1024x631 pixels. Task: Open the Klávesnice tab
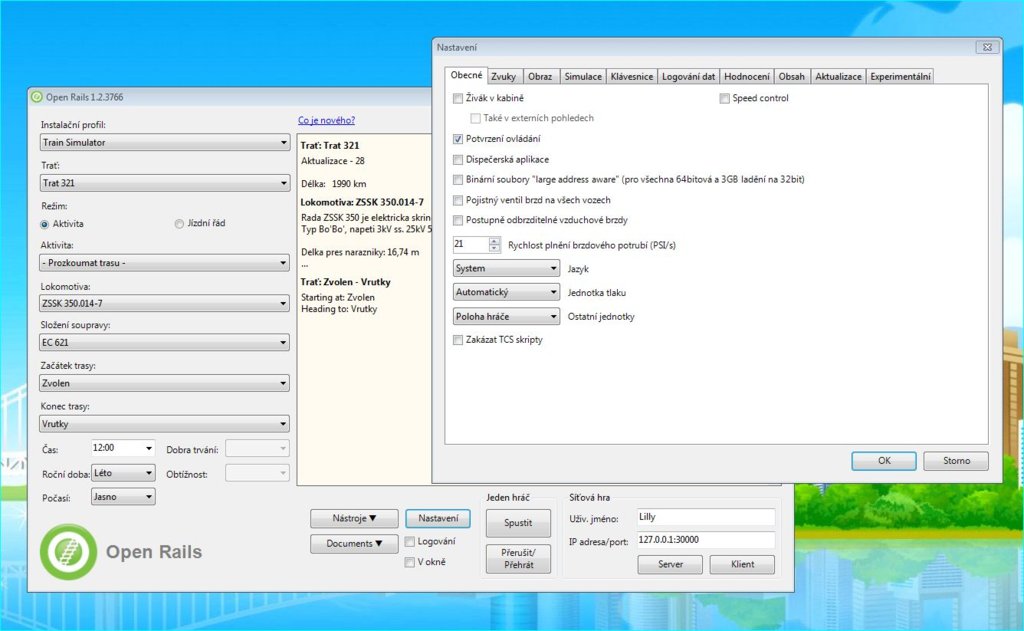pyautogui.click(x=632, y=76)
